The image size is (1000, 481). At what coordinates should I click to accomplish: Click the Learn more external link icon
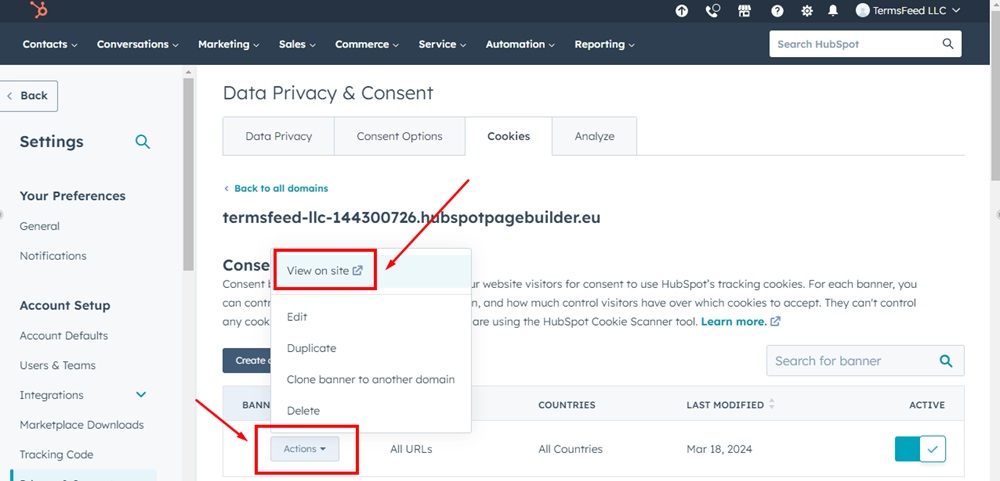pos(776,322)
